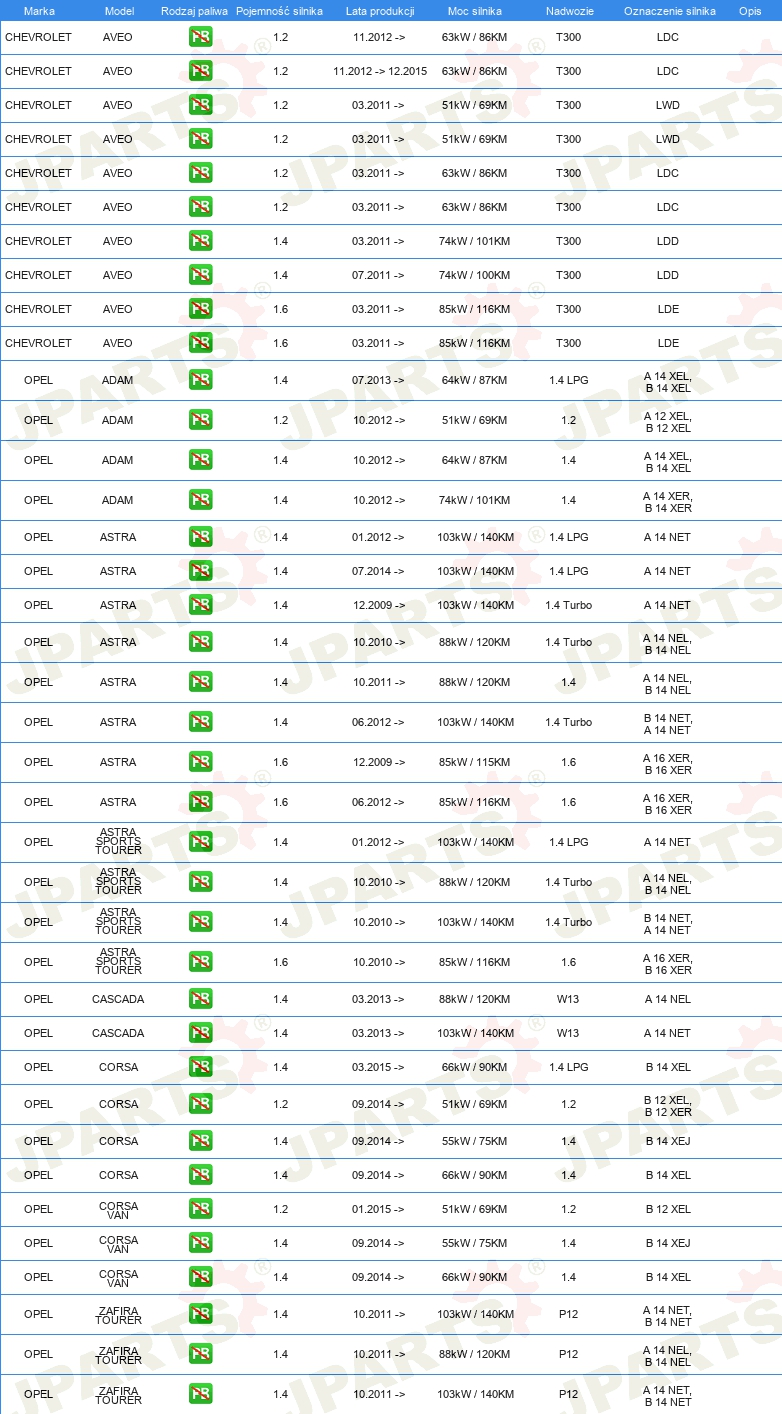
Task: Click fuel icon in Corsa Van 1.2 01.2015 row
Action: [200, 1209]
